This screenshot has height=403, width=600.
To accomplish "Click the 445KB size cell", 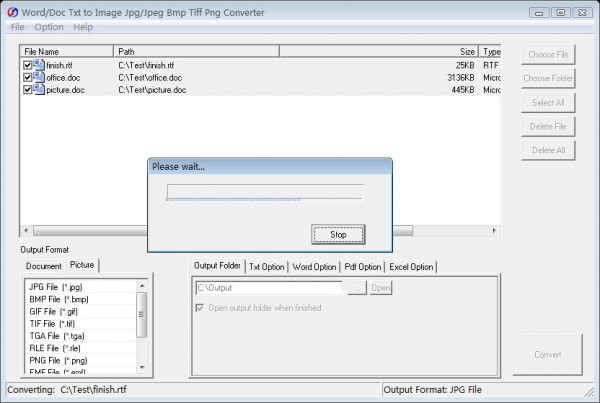I will 463,90.
